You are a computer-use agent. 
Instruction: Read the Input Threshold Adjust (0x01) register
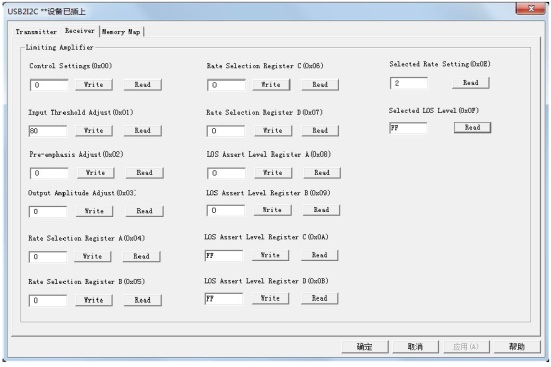pos(143,130)
